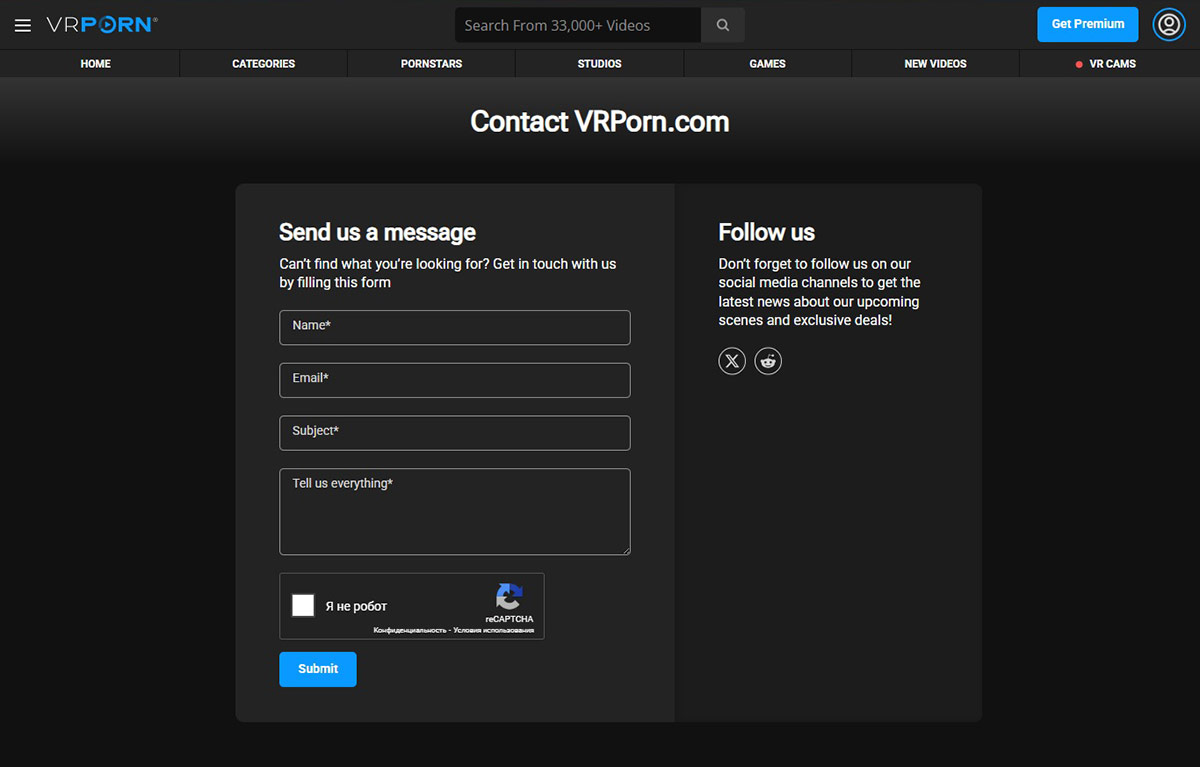Click the site logo in the header
The image size is (1200, 767).
pyautogui.click(x=101, y=25)
